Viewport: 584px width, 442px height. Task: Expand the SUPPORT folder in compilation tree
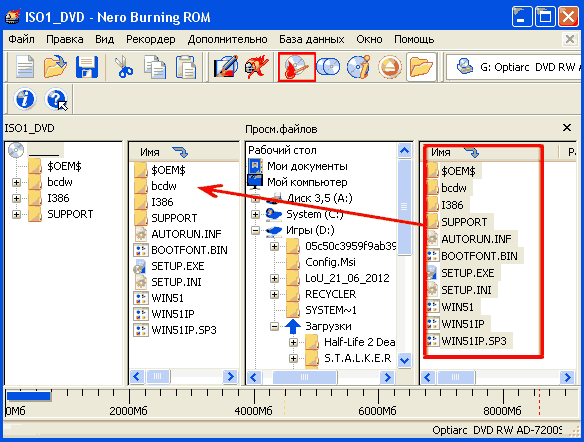tap(16, 214)
